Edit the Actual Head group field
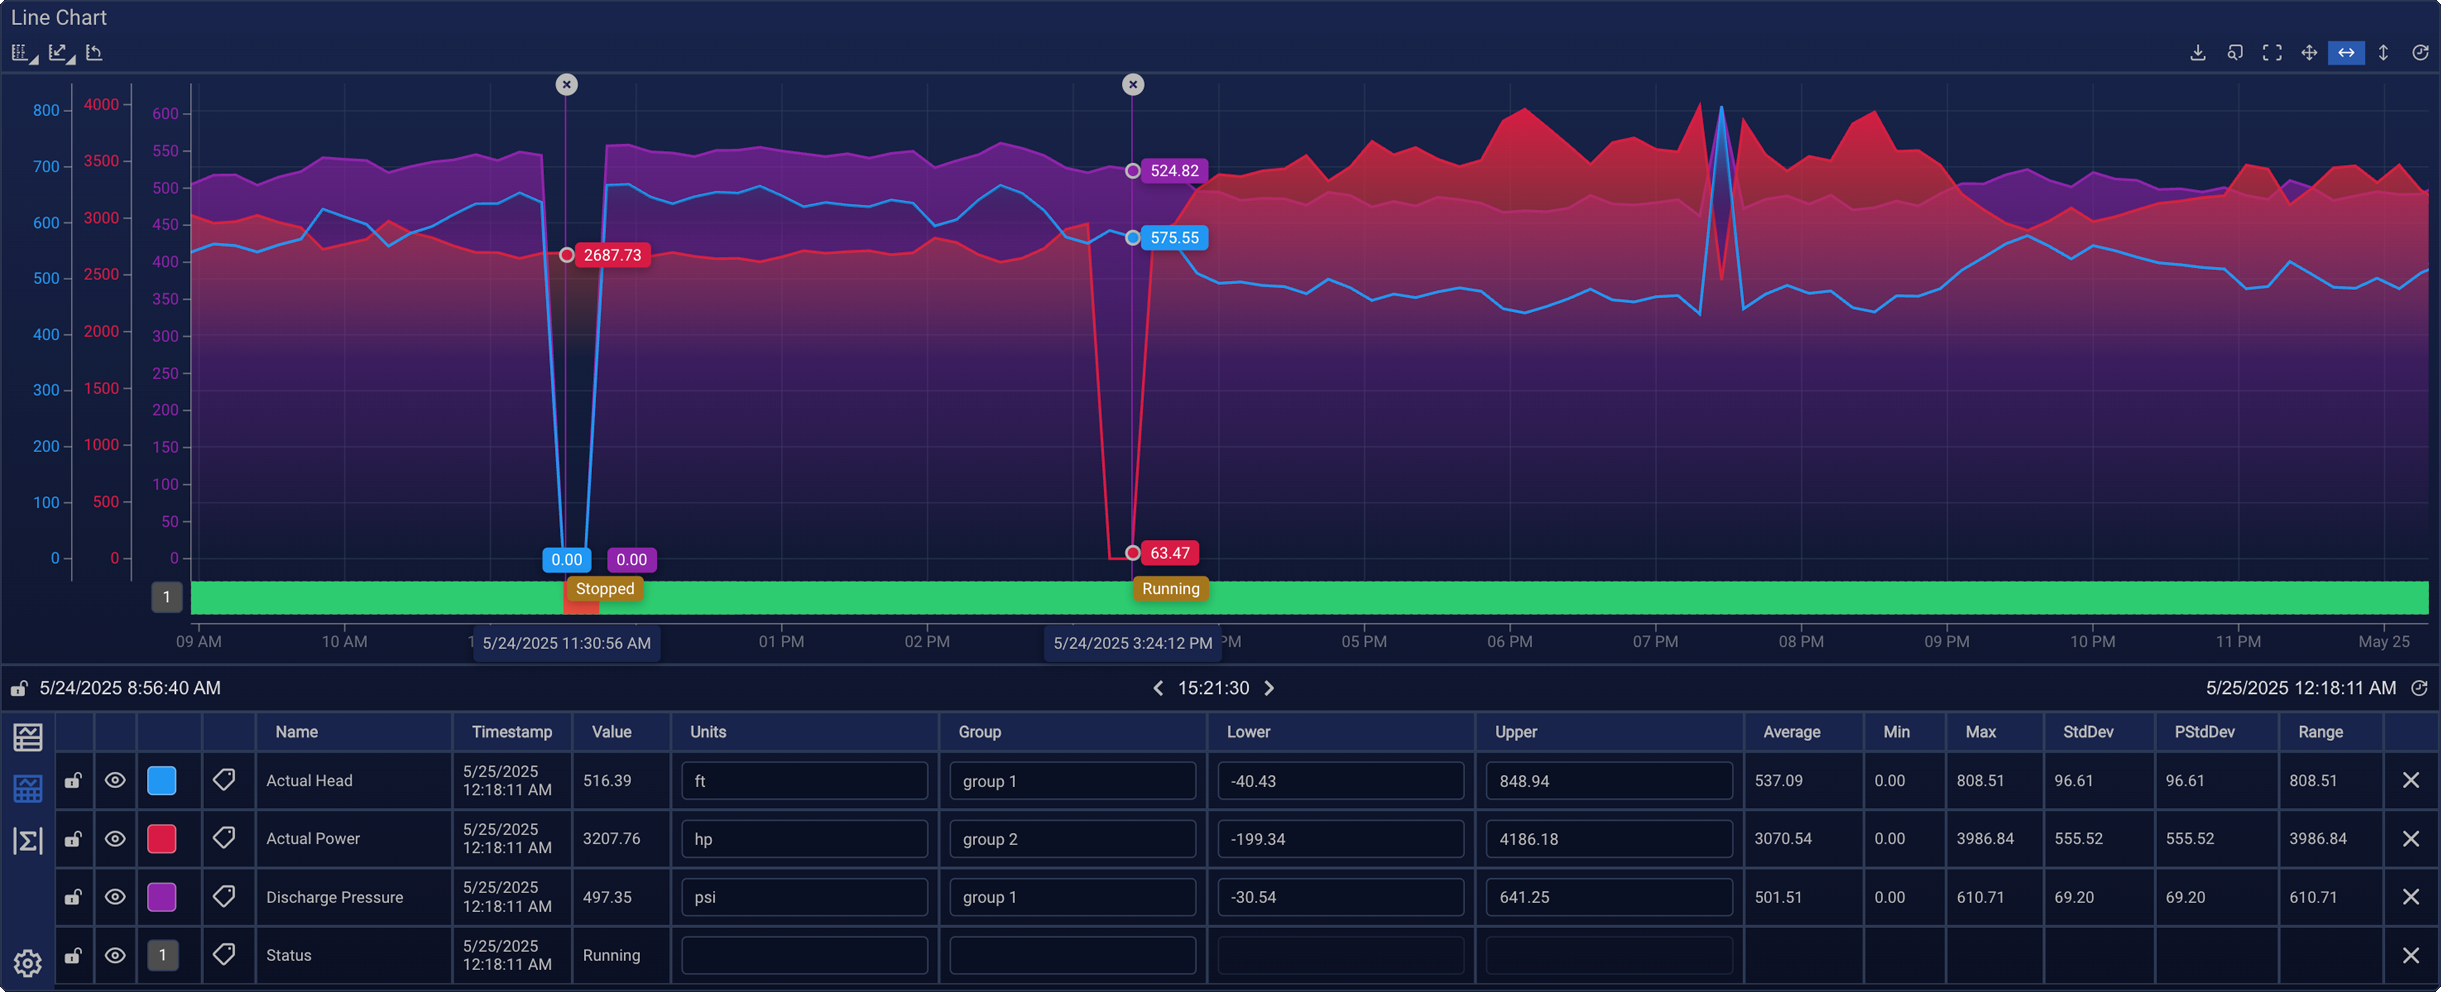The height and width of the screenshot is (992, 2441). tap(1073, 781)
